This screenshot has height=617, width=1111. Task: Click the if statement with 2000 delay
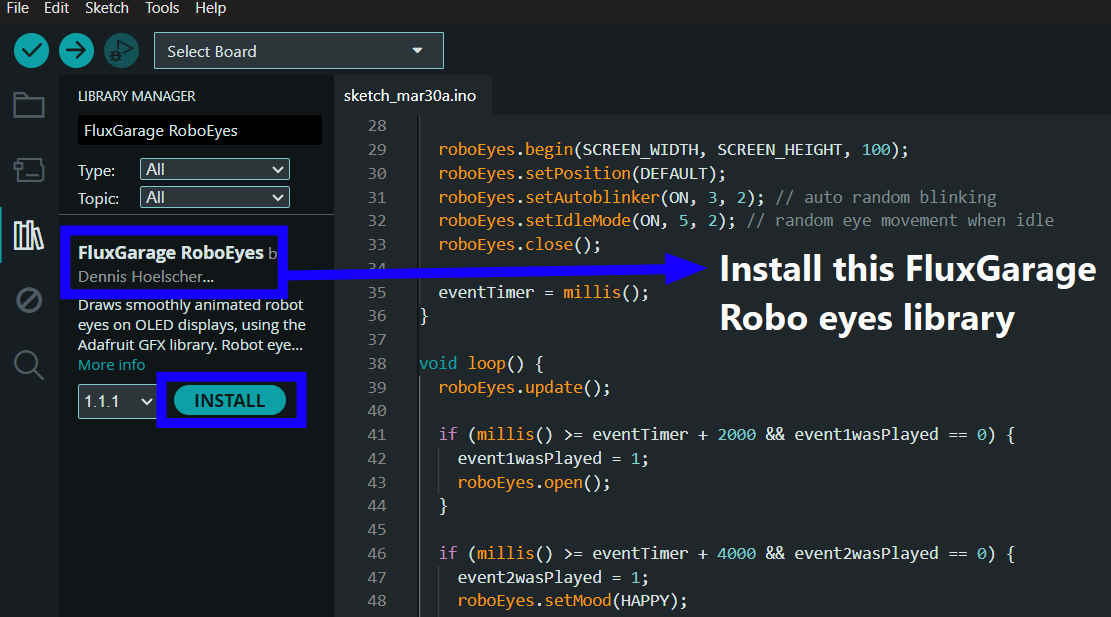point(727,434)
